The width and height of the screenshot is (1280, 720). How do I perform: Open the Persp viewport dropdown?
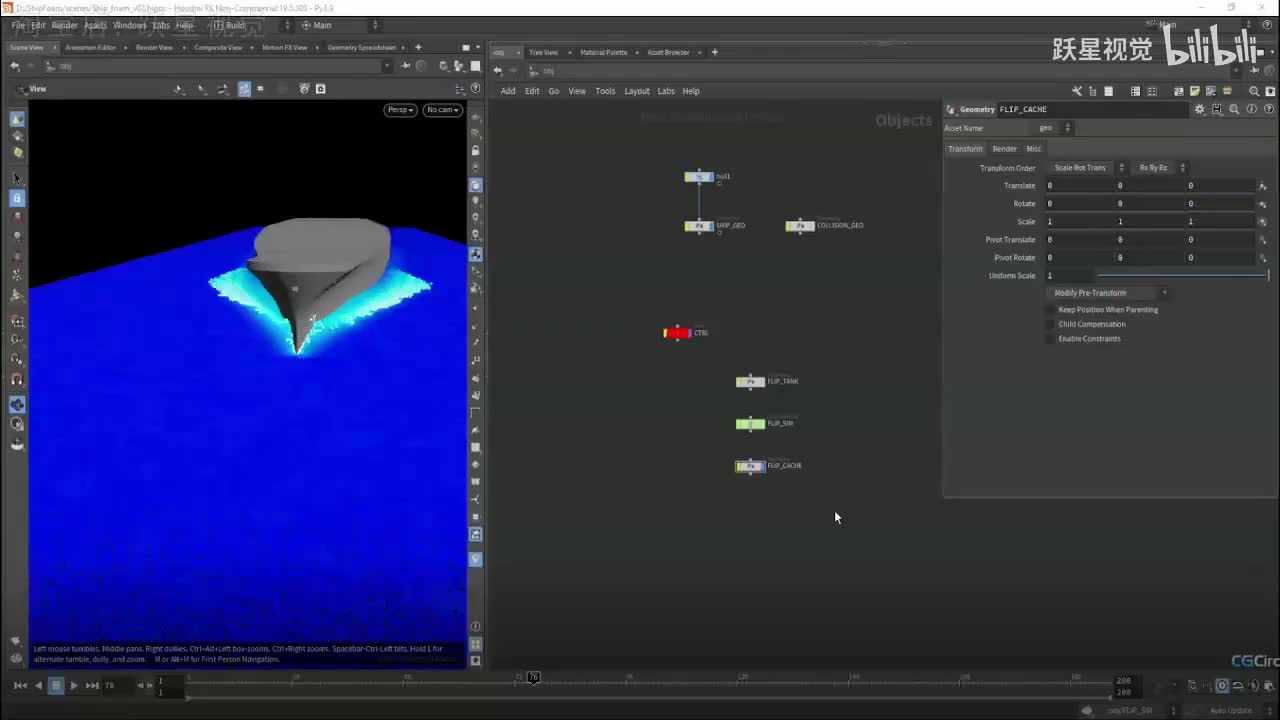(x=400, y=110)
